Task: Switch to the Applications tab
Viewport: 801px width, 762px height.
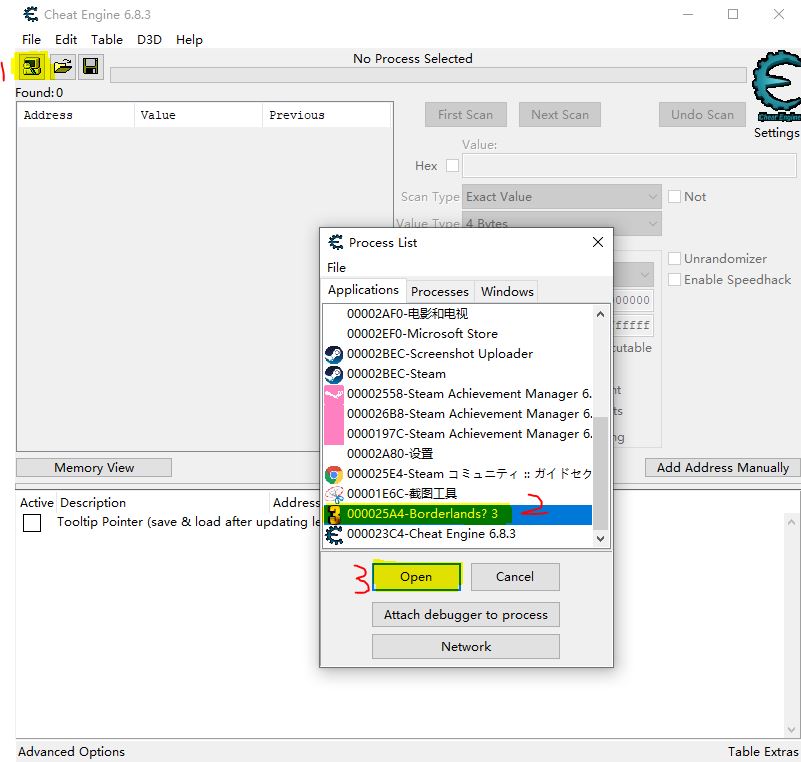Action: point(363,290)
